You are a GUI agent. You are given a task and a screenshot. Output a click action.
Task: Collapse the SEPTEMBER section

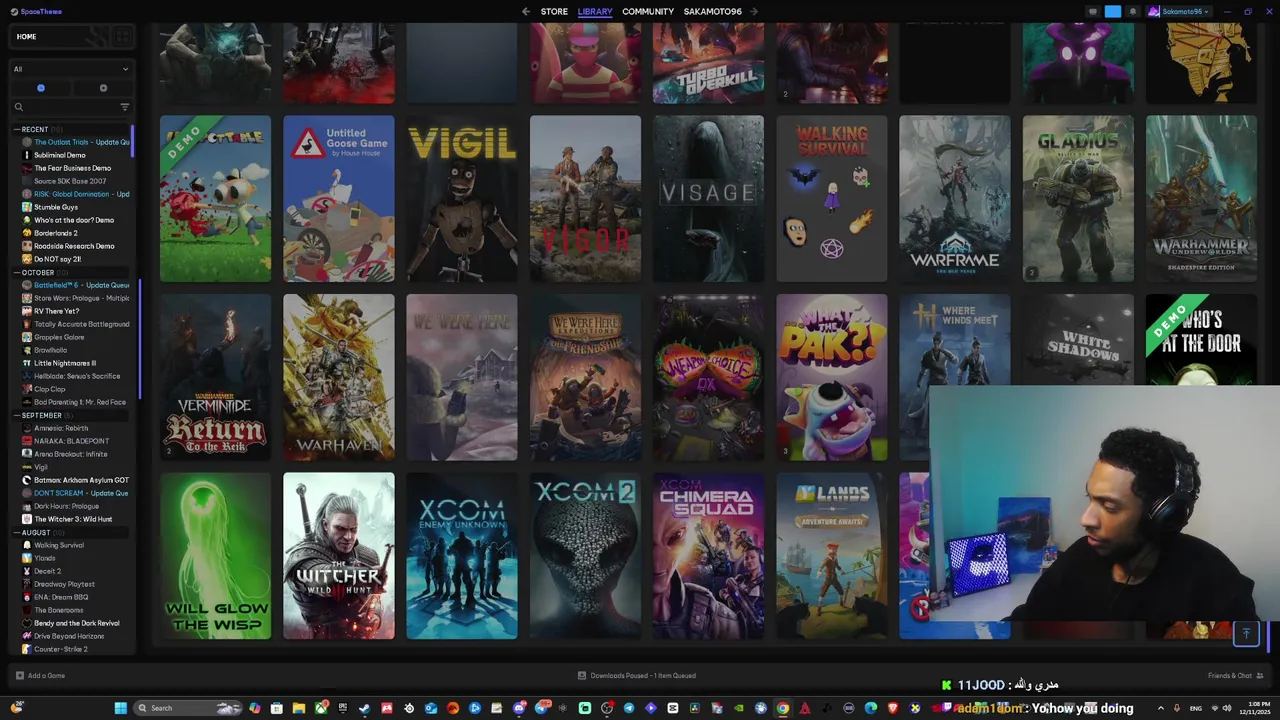point(17,415)
